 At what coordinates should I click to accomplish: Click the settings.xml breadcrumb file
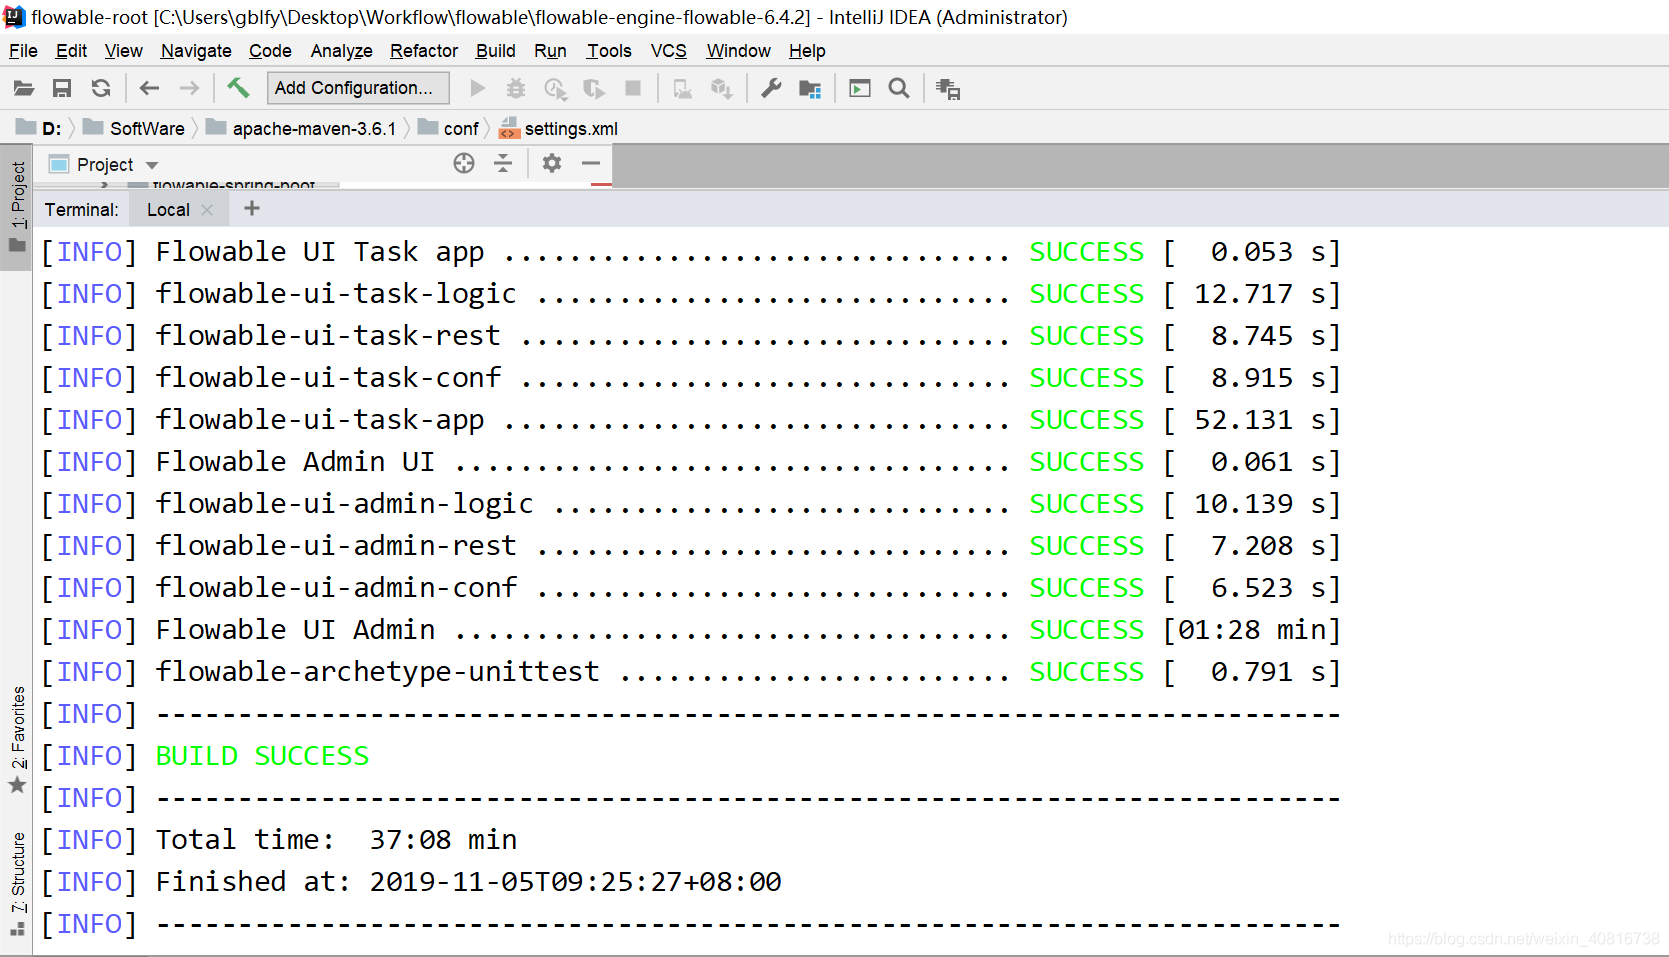tap(559, 128)
